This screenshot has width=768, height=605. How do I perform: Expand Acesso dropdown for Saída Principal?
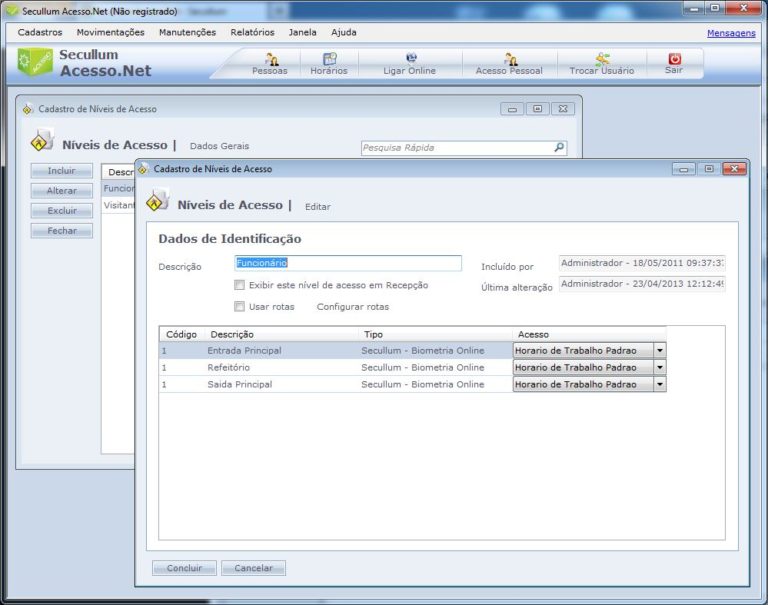659,384
